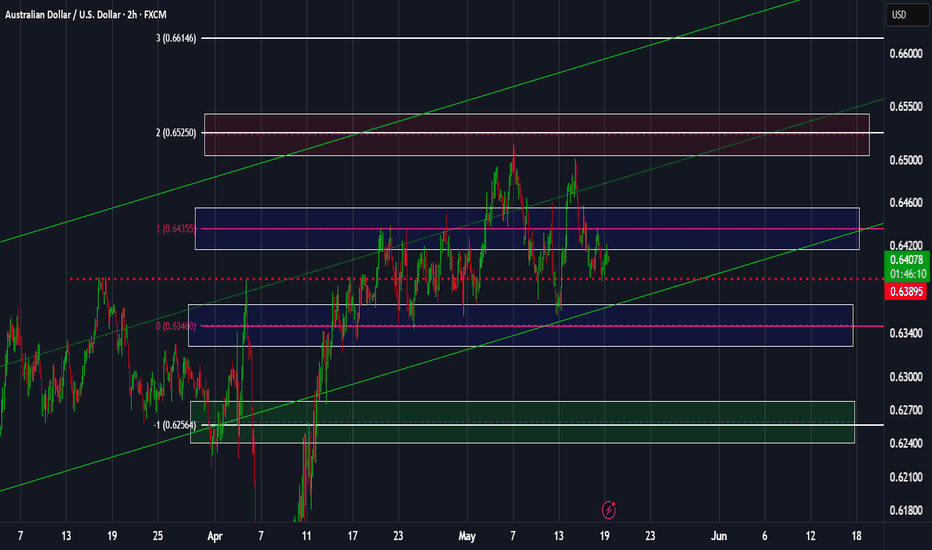932x550 pixels.
Task: Select the Fibonacci level label -1 (0.62564)
Action: 175,425
